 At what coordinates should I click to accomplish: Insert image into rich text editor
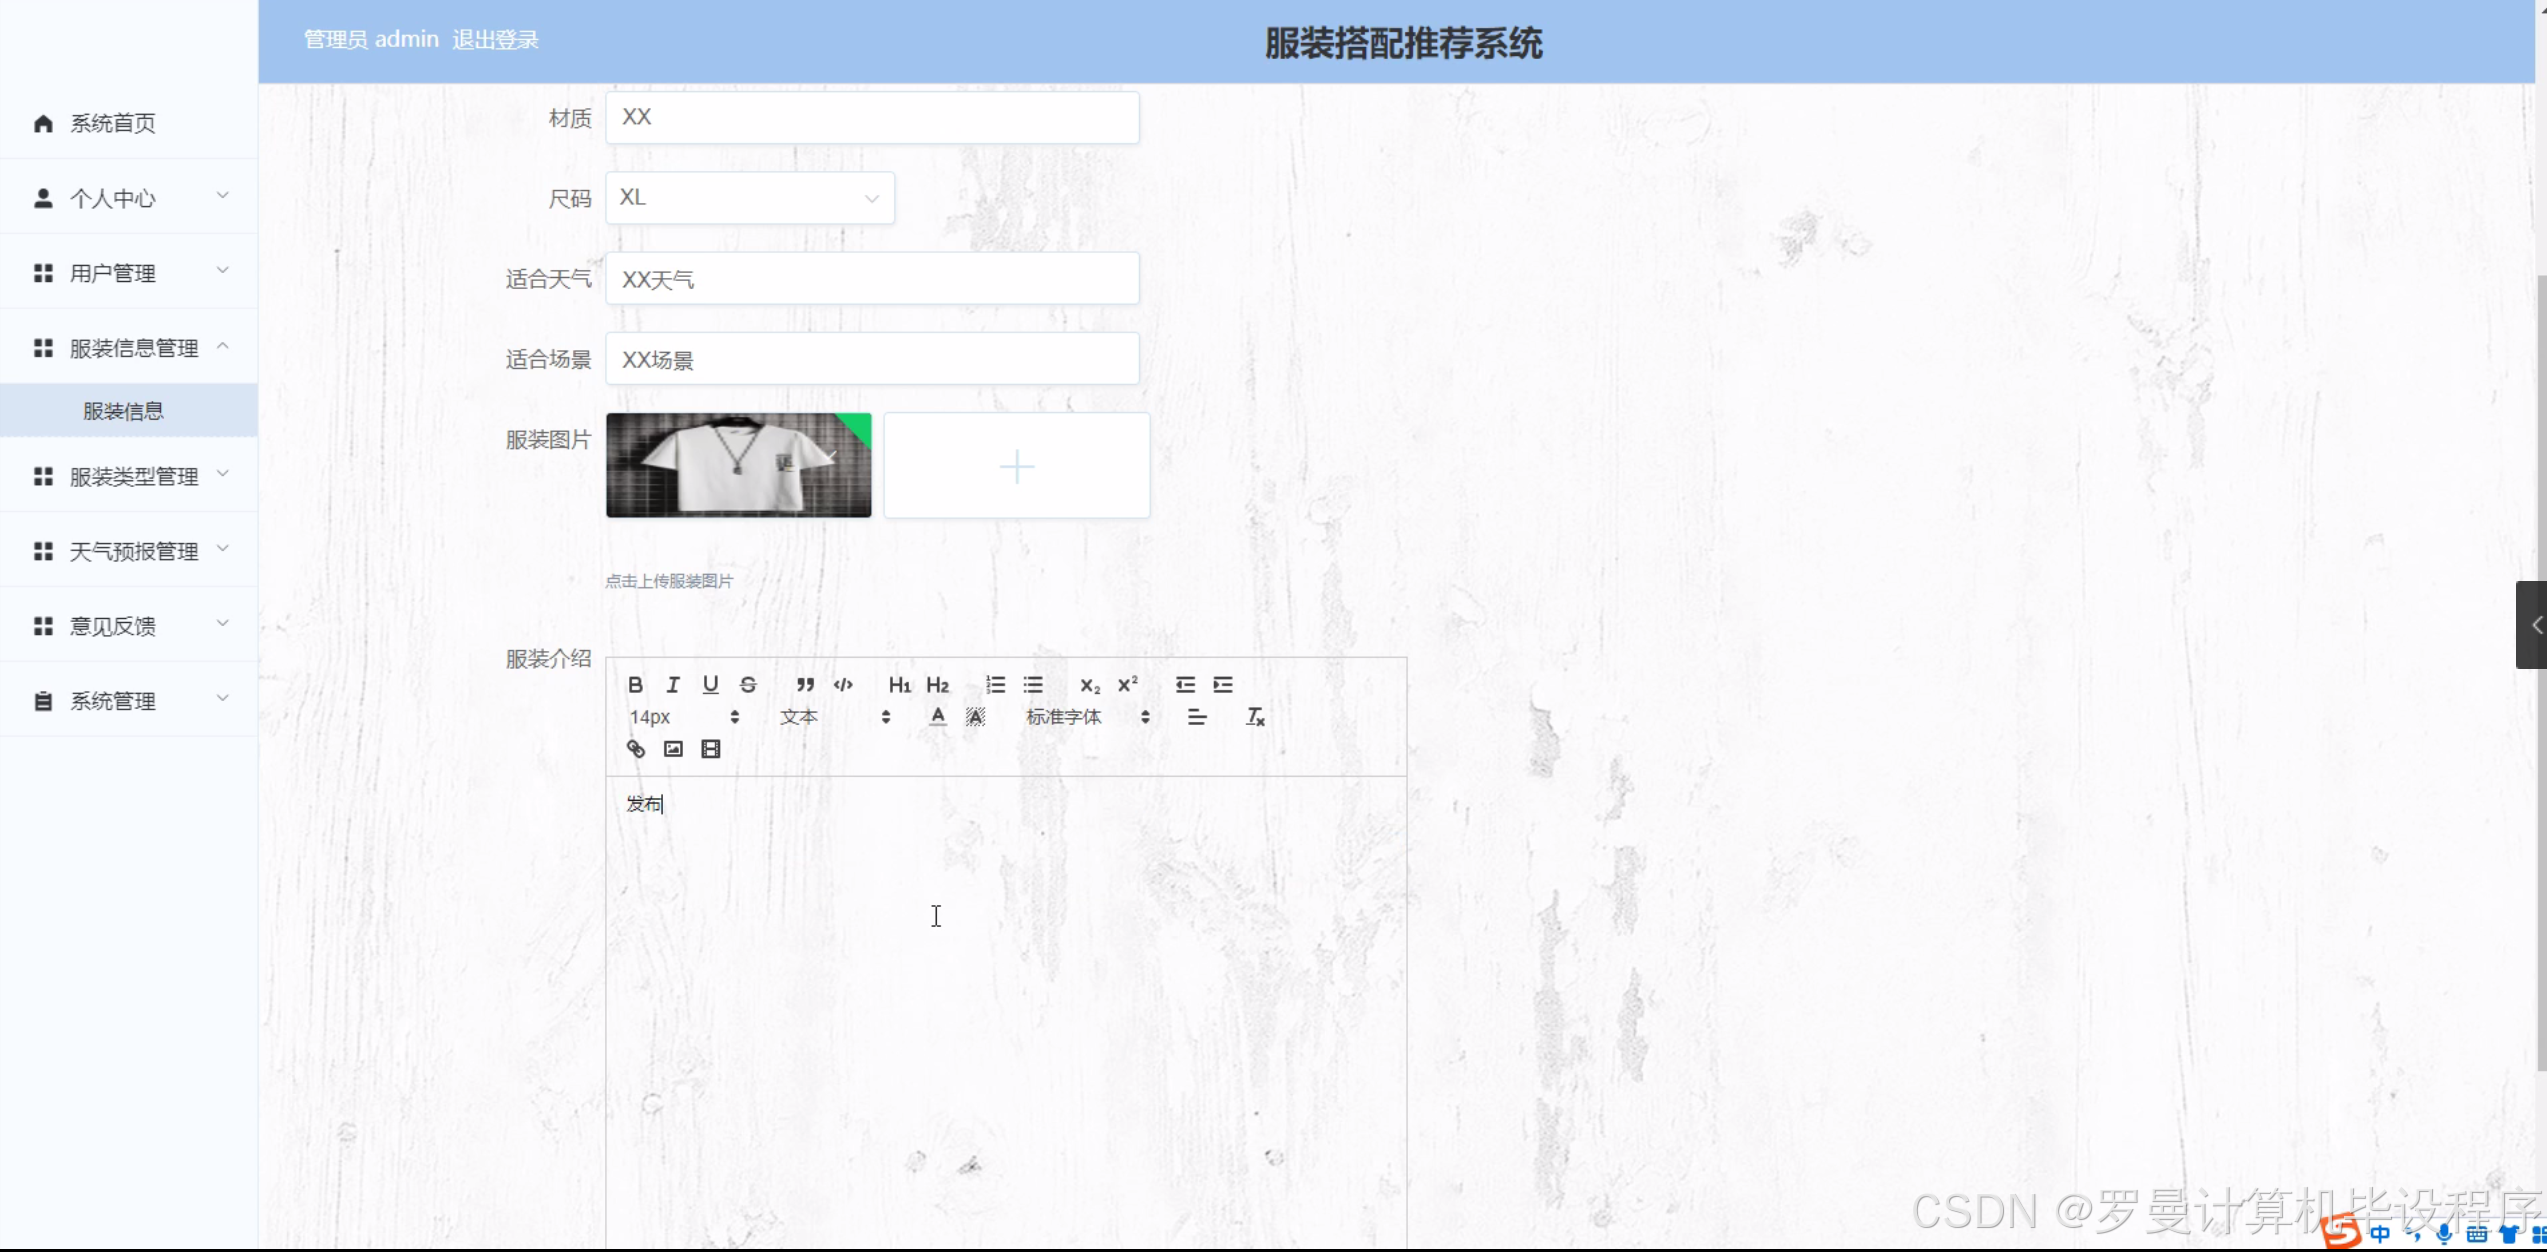pos(673,749)
